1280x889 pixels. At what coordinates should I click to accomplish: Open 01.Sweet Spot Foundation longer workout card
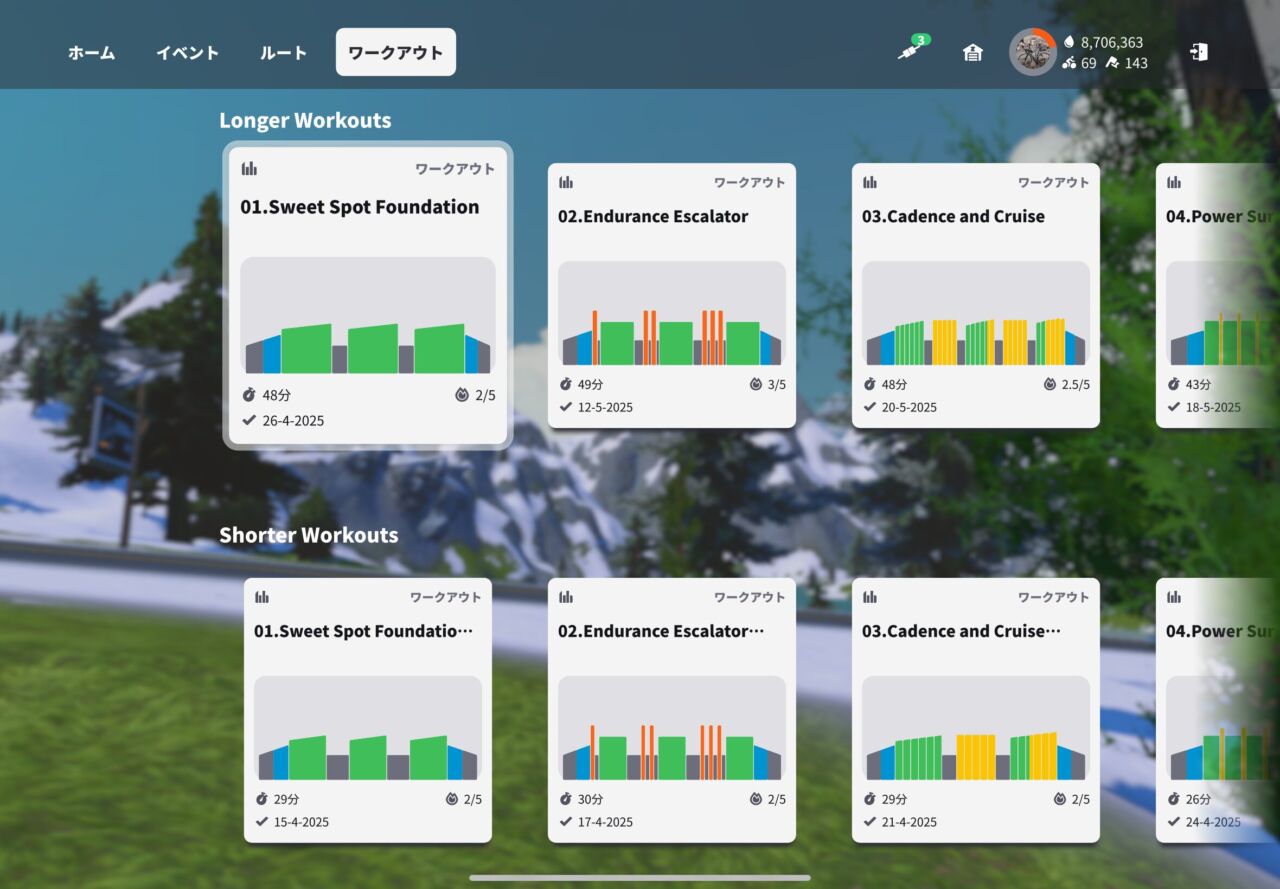[x=368, y=296]
